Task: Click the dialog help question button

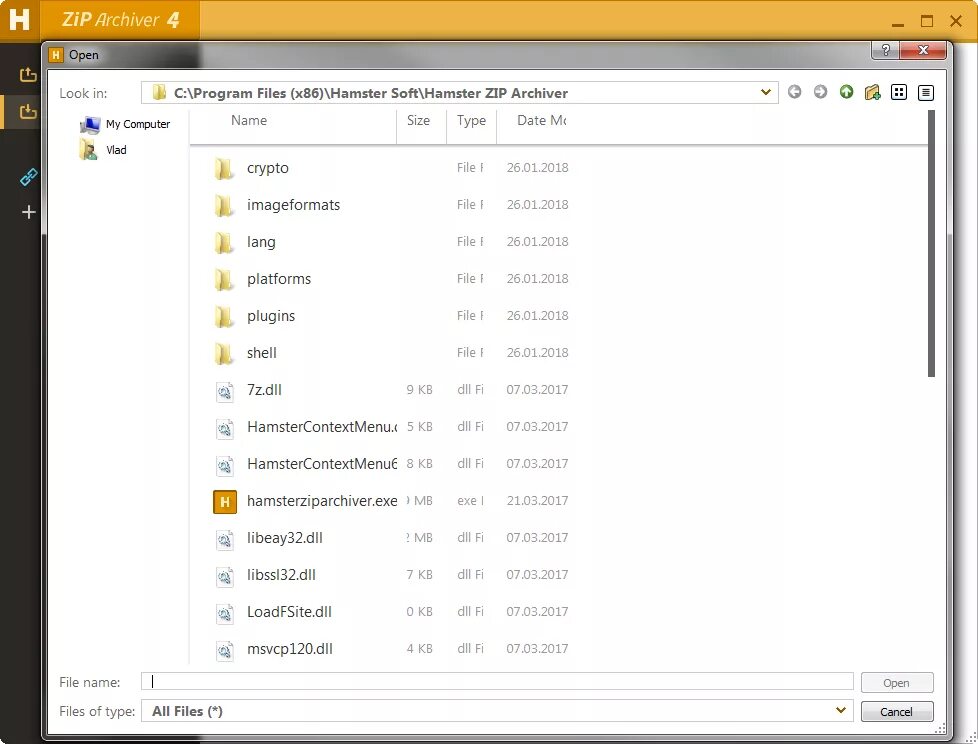Action: point(885,50)
